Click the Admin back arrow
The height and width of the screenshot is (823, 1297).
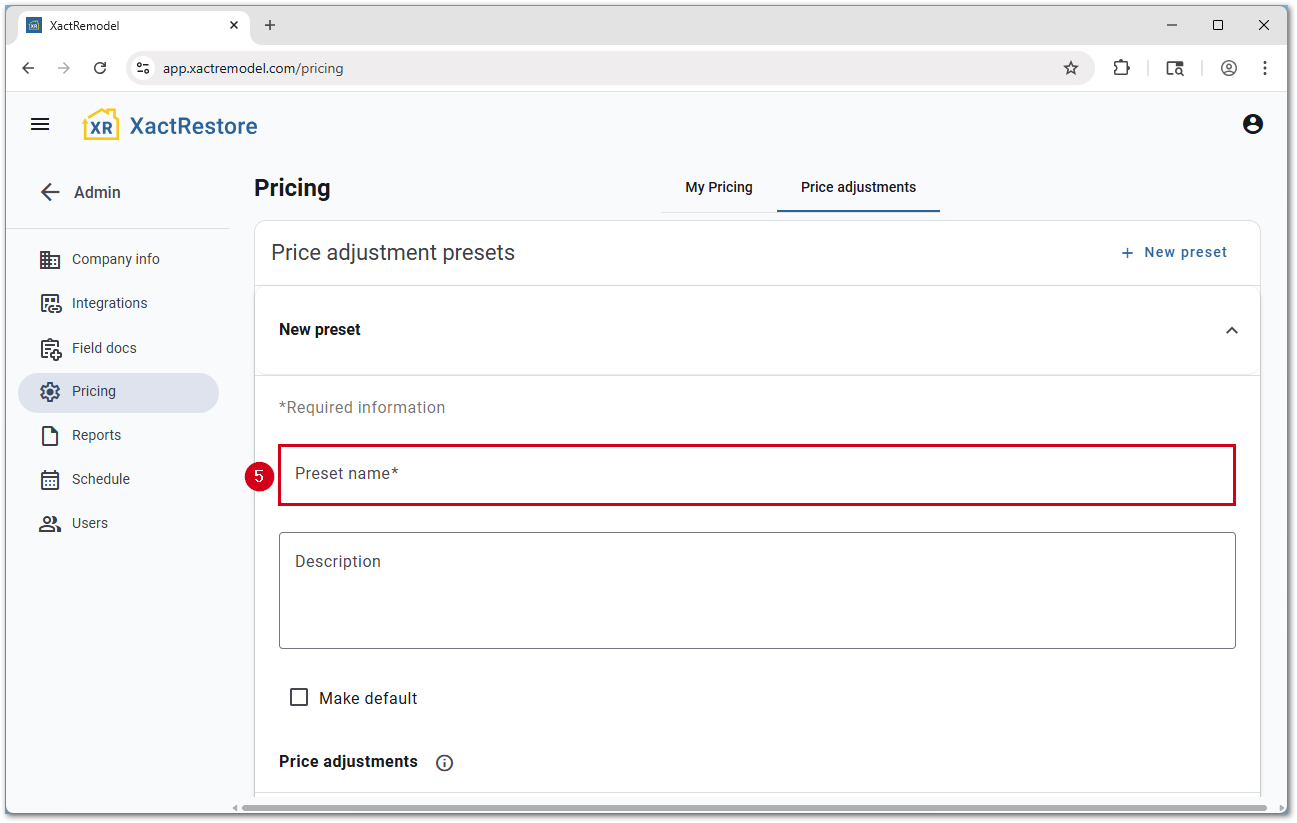tap(50, 192)
